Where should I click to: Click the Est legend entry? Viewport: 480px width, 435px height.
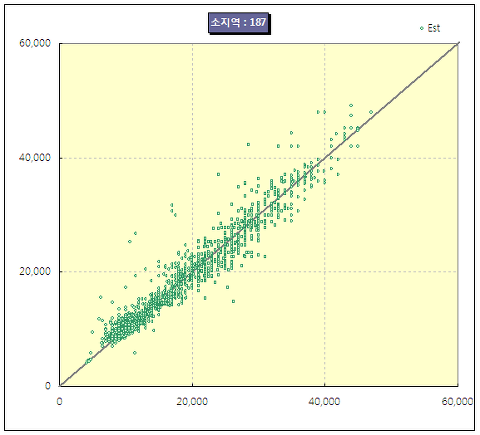[430, 28]
